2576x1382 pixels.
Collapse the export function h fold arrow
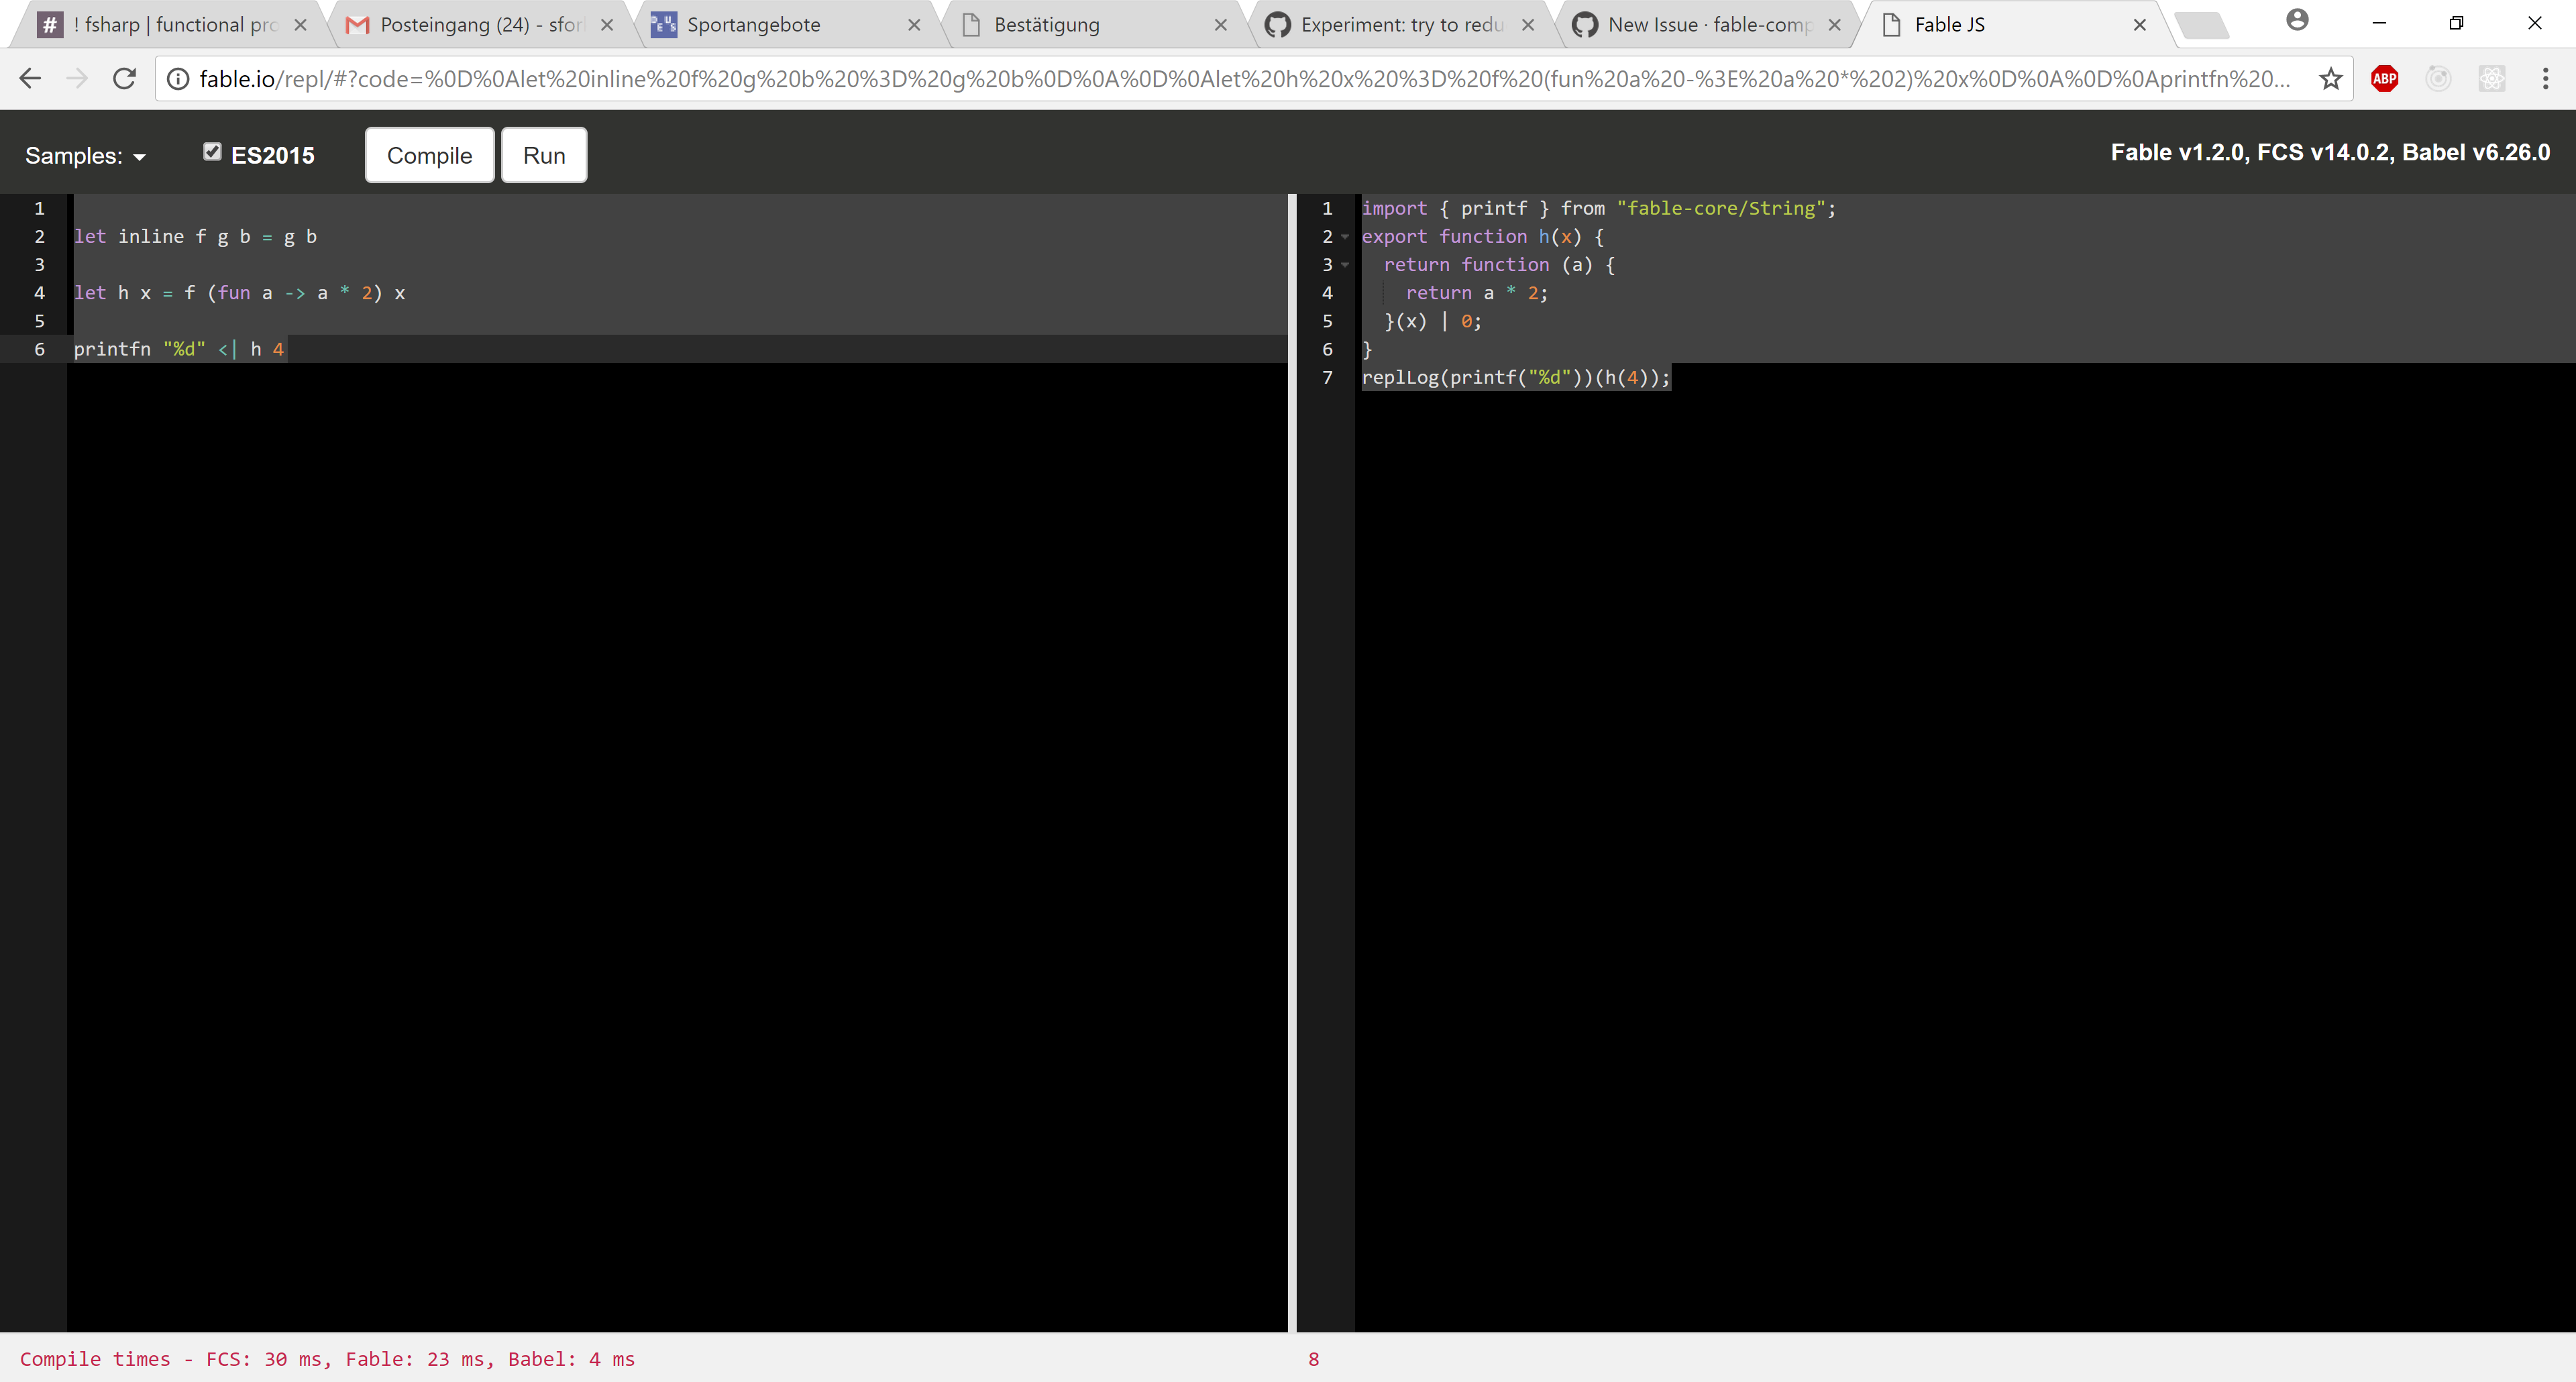(x=1345, y=237)
